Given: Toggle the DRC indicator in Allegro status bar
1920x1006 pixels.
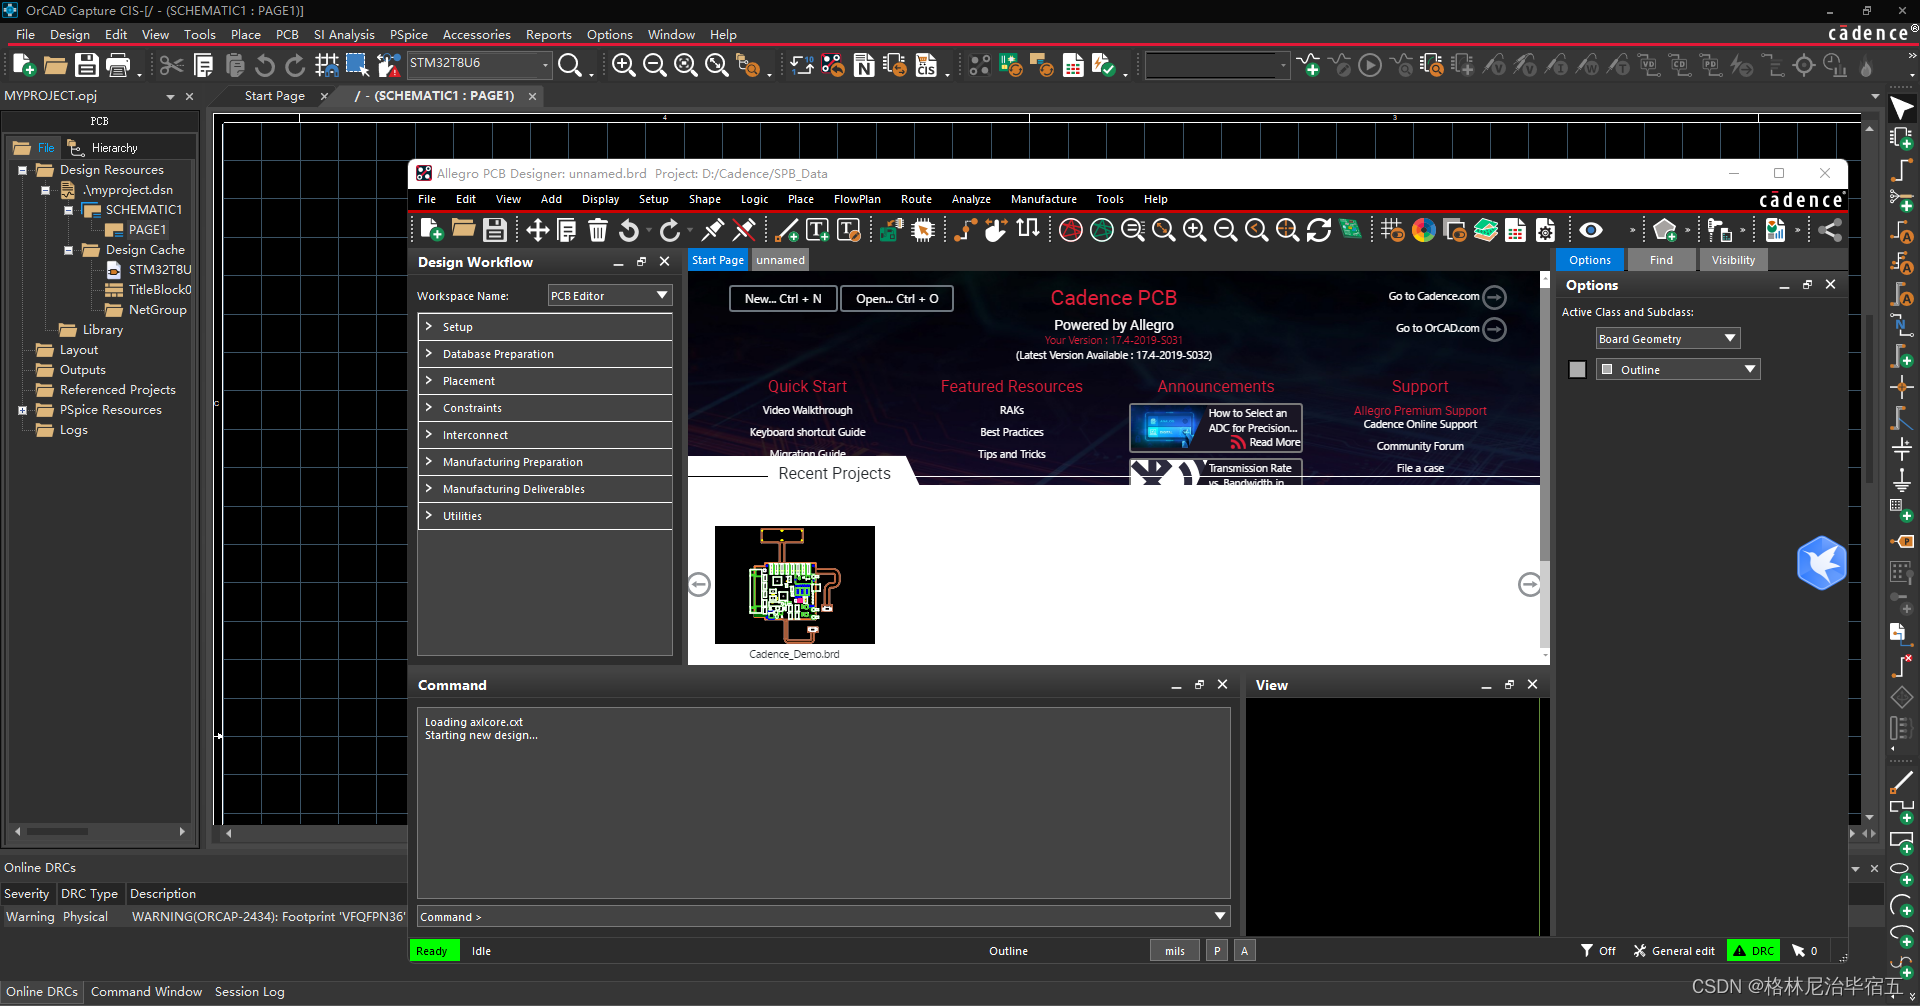Looking at the screenshot, I should tap(1754, 951).
